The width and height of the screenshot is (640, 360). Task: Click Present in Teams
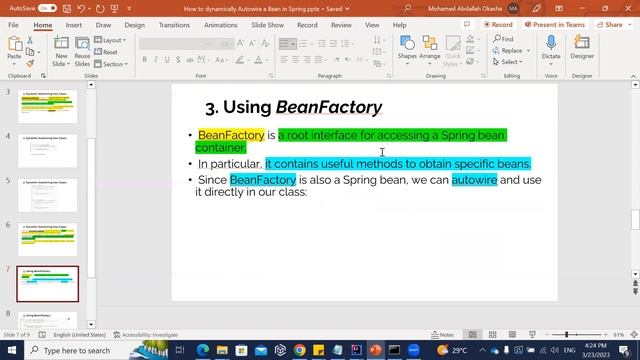pyautogui.click(x=555, y=25)
